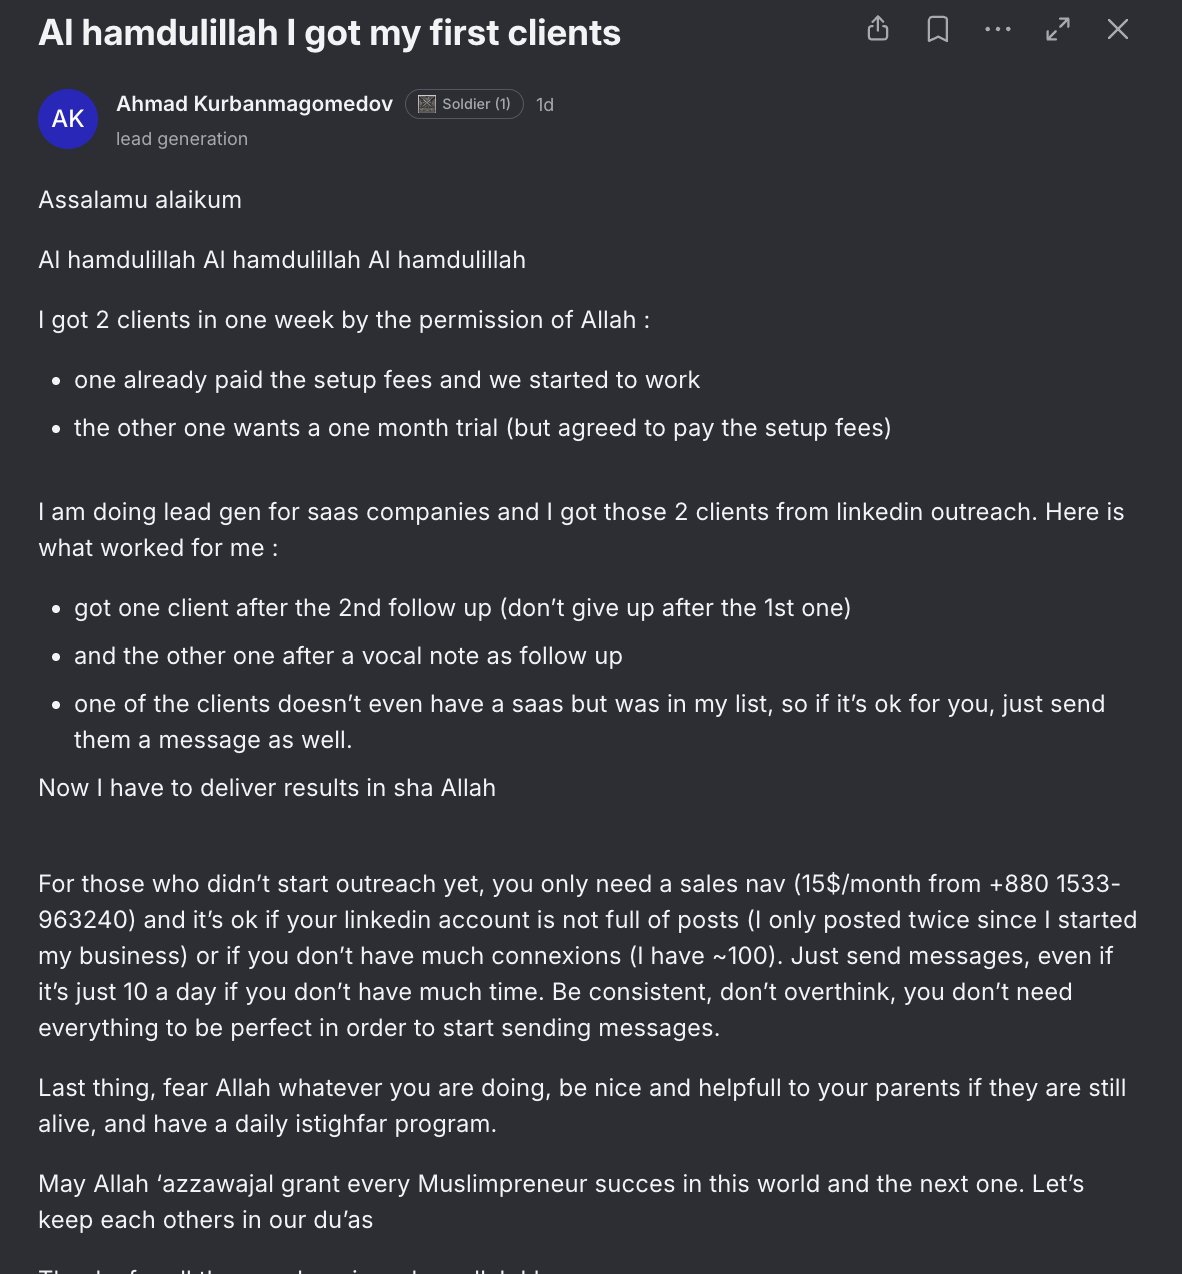Screen dimensions: 1182x1274
Task: Expand the post to full screen
Action: 1058,29
